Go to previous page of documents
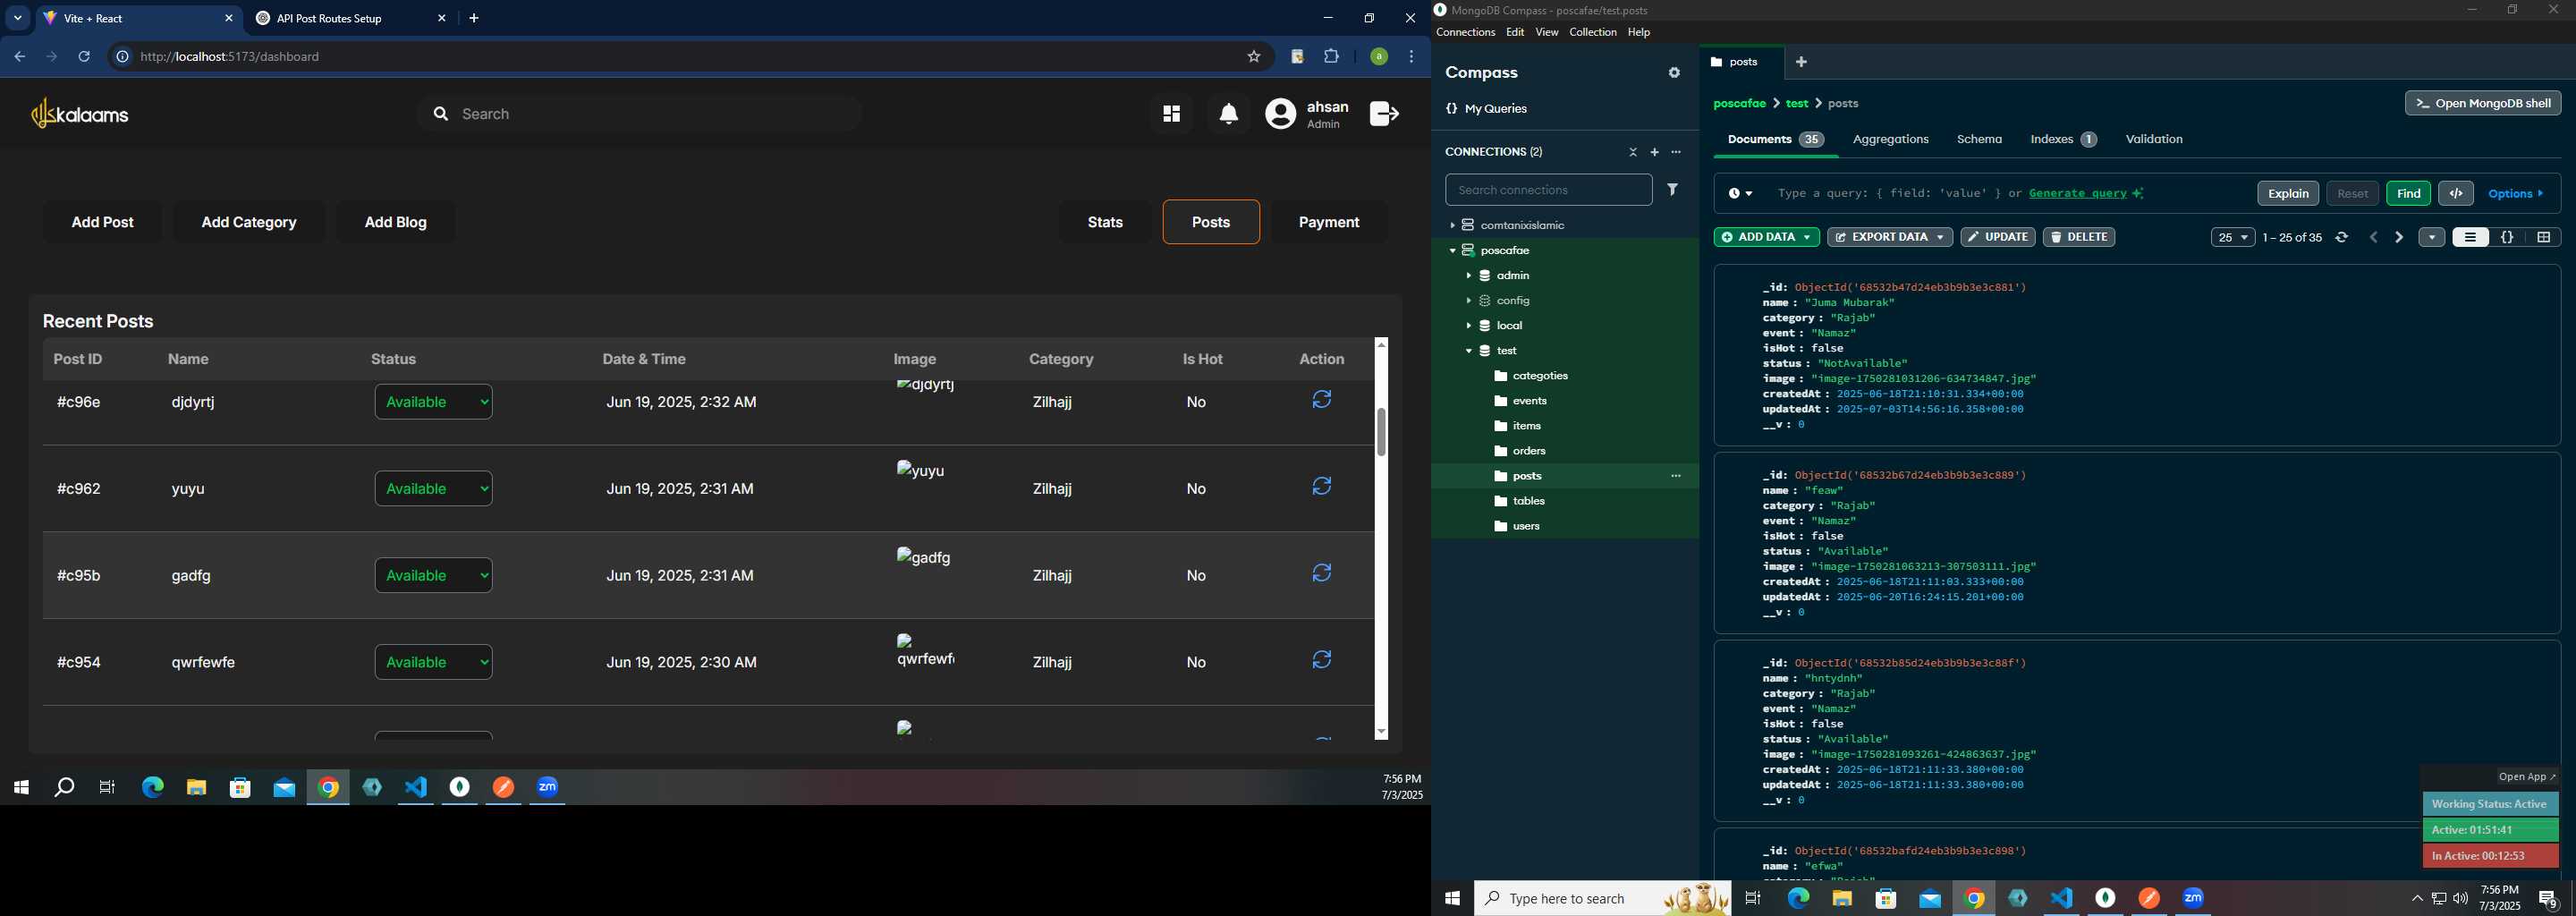 coord(2374,238)
